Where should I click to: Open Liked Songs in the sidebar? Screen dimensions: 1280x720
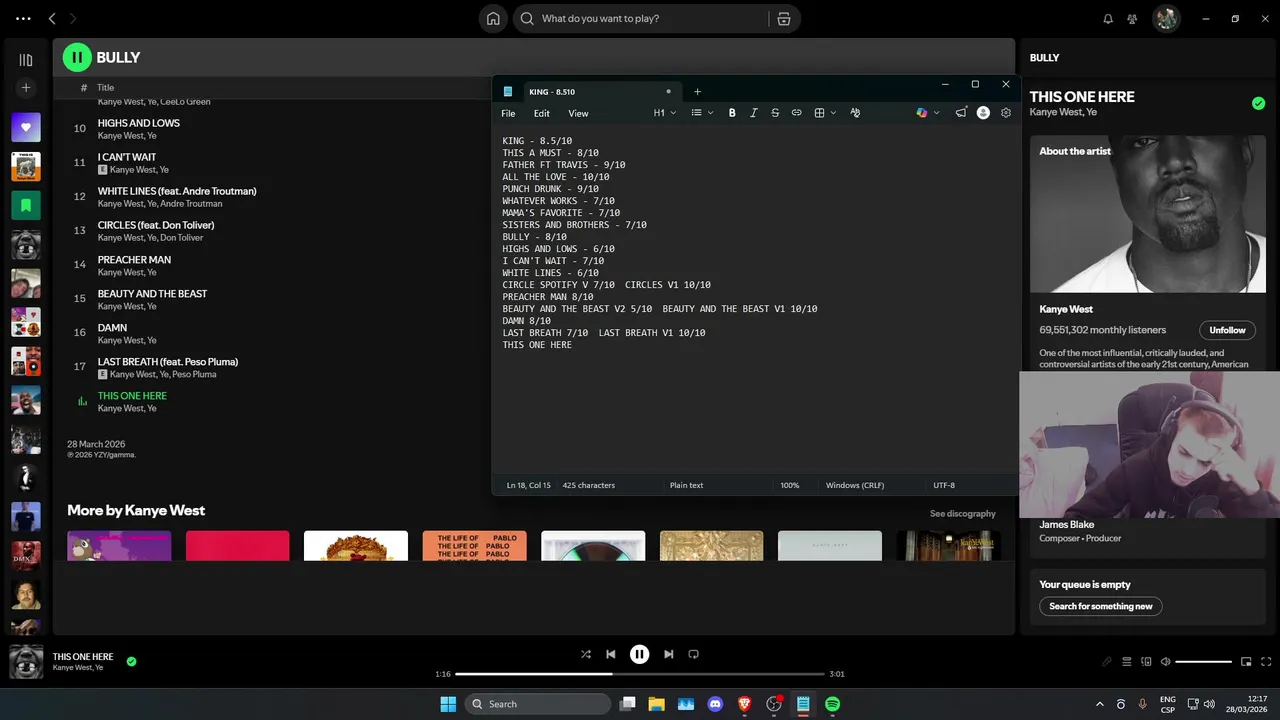[26, 127]
